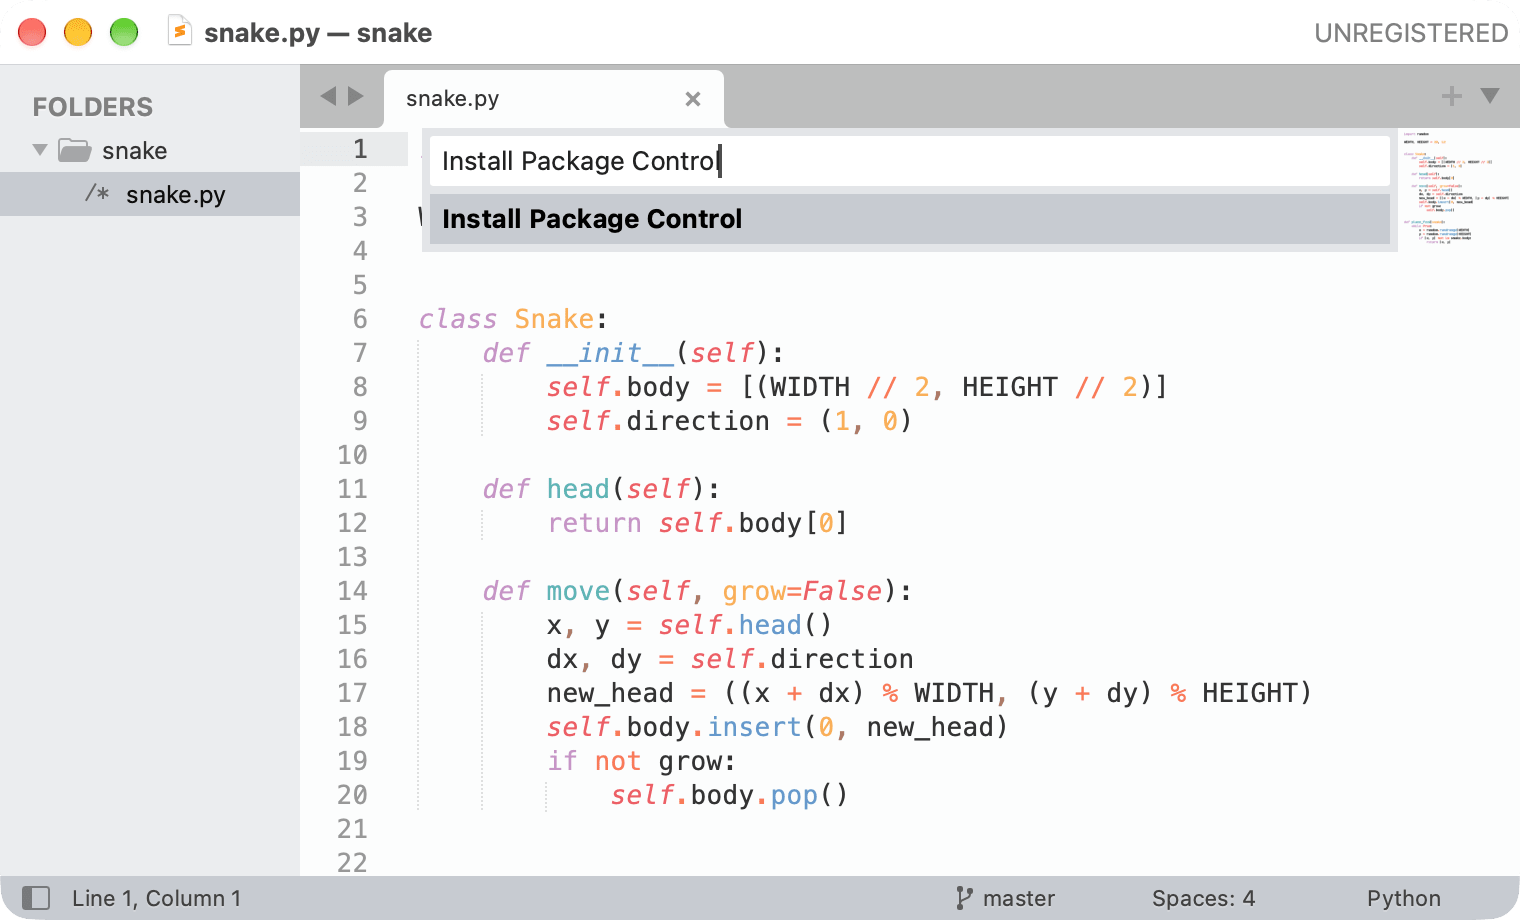This screenshot has height=920, width=1520.
Task: Click the insert call on line 18
Action: click(x=754, y=727)
